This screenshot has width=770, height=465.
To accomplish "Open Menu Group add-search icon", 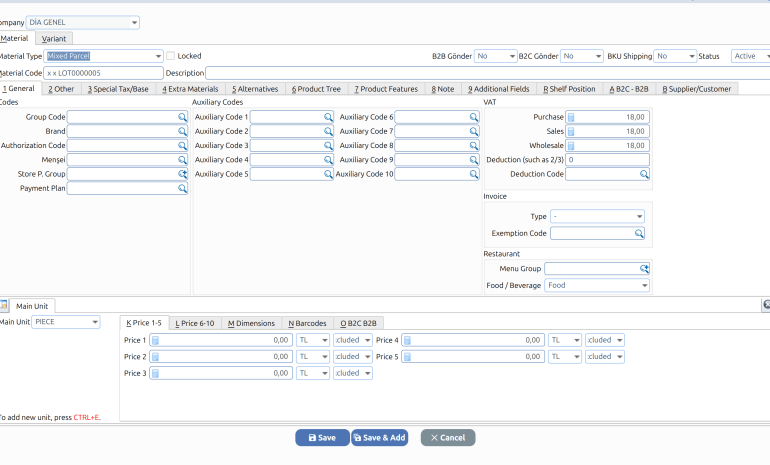I will coord(644,269).
